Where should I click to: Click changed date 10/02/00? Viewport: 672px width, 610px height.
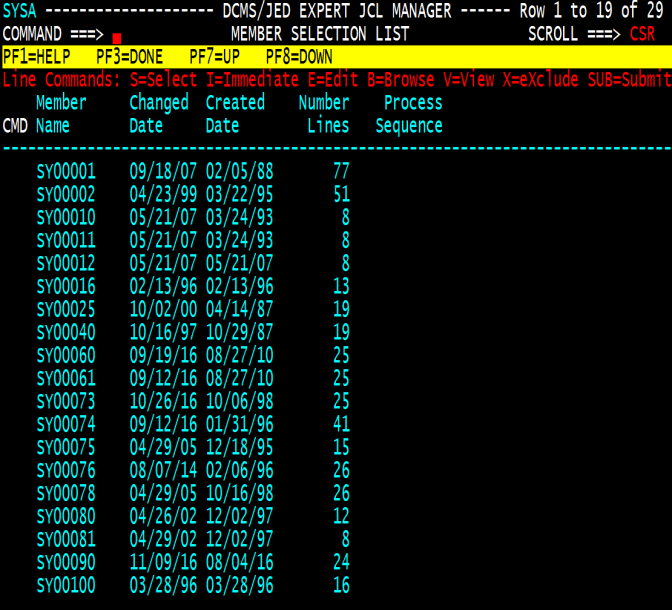[x=163, y=310]
